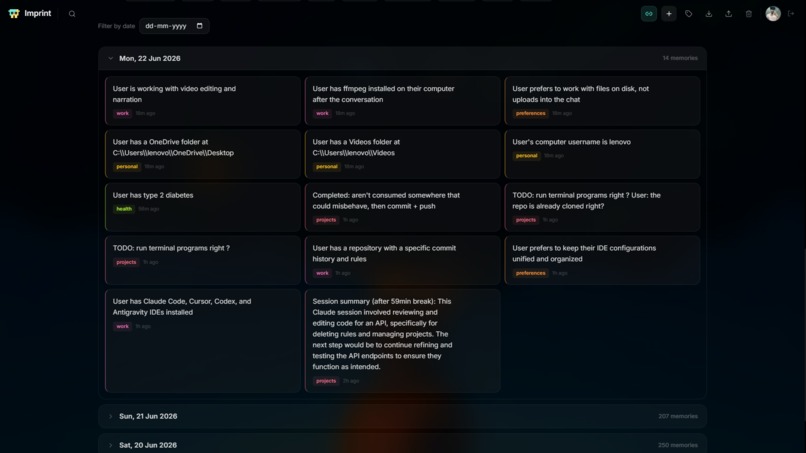The image size is (806, 453).
Task: Open the user avatar profile
Action: tap(773, 14)
